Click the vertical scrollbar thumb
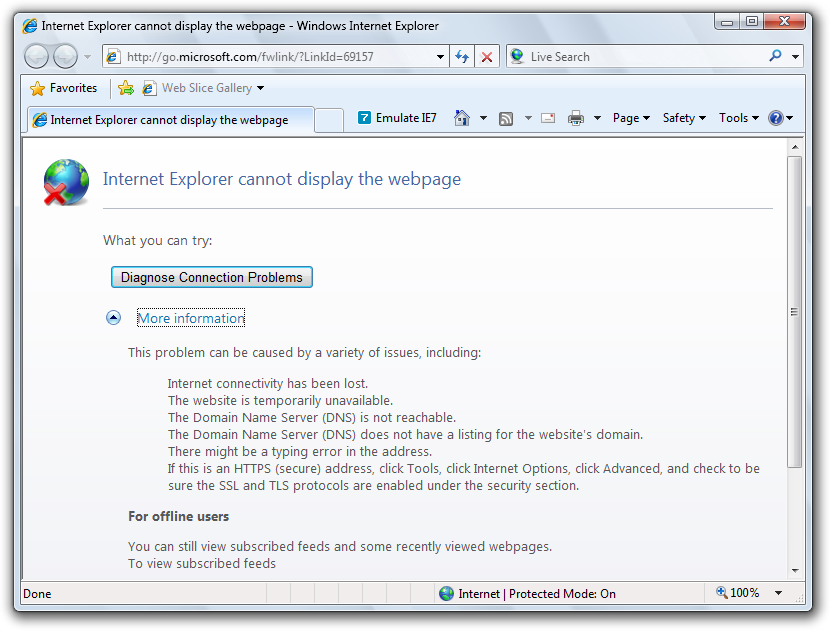832x632 pixels. [x=794, y=312]
